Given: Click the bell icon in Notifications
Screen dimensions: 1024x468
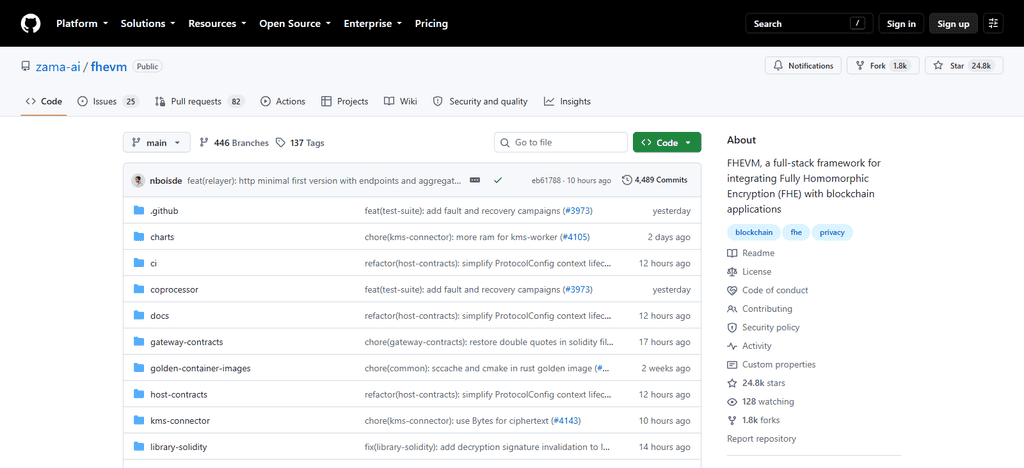Looking at the screenshot, I should point(778,66).
